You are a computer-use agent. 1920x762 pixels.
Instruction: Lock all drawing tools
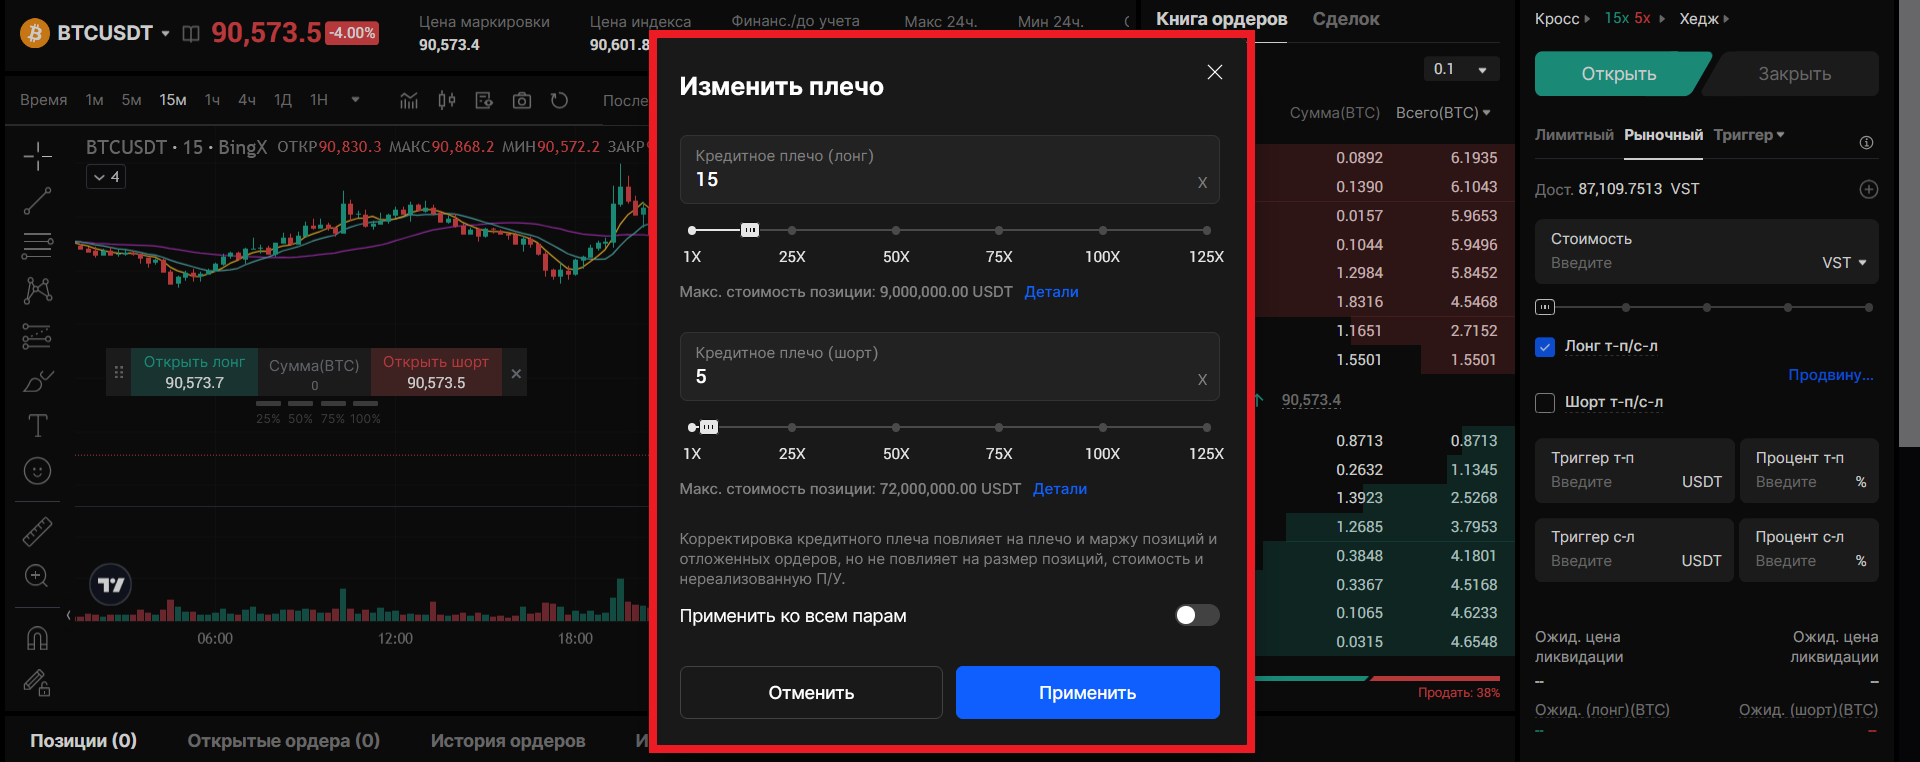tap(37, 682)
